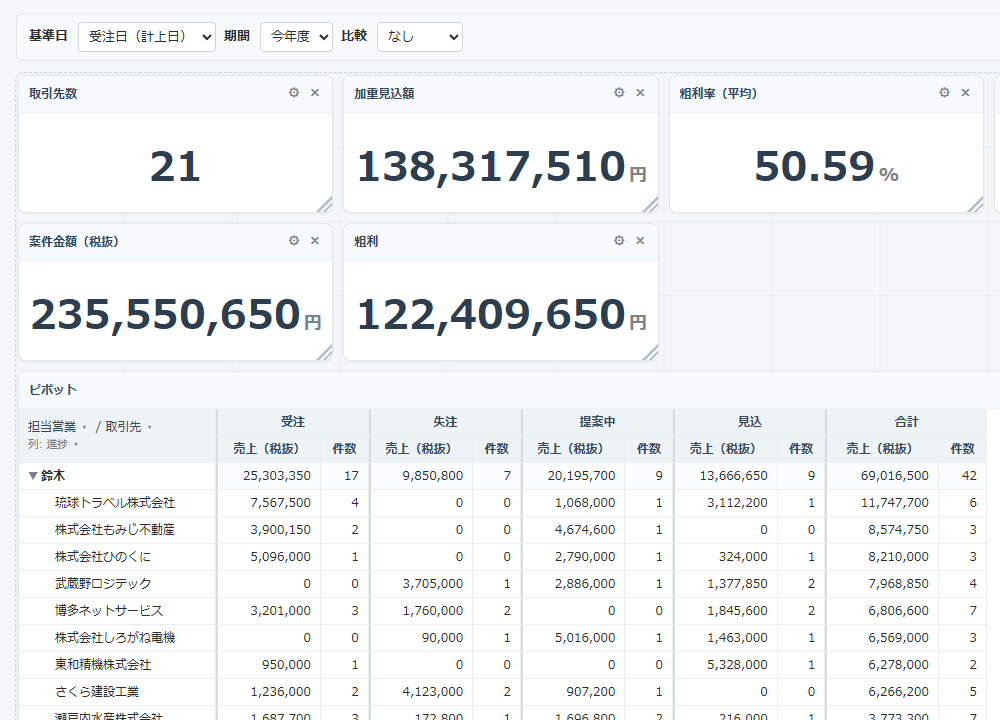Close the 粗利 card
This screenshot has width=1000, height=720.
point(640,240)
